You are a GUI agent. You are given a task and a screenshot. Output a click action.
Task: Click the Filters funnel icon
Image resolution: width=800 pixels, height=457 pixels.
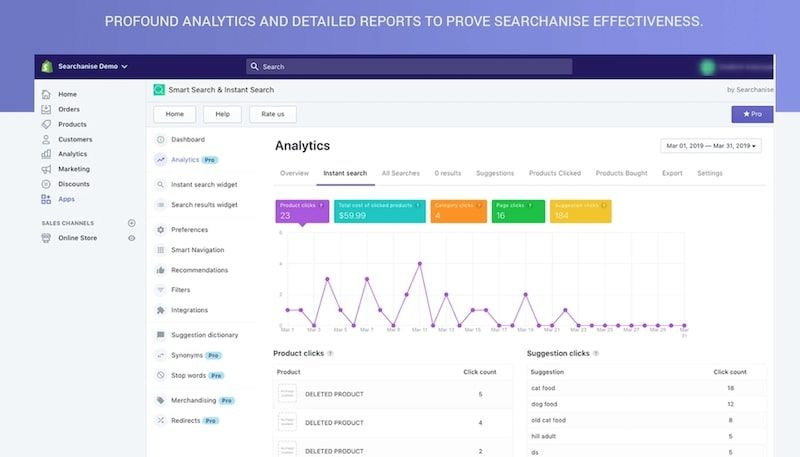click(x=161, y=290)
